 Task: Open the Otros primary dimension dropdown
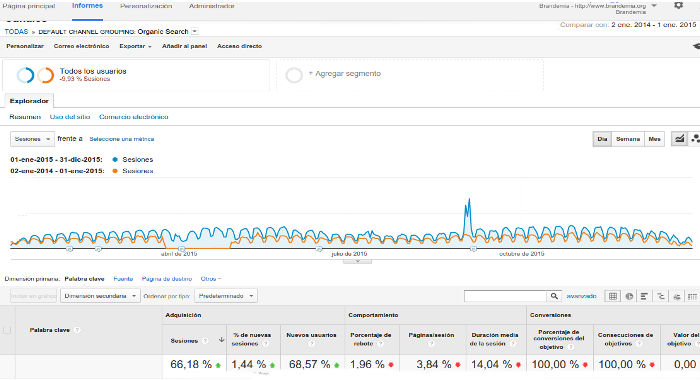(x=211, y=279)
